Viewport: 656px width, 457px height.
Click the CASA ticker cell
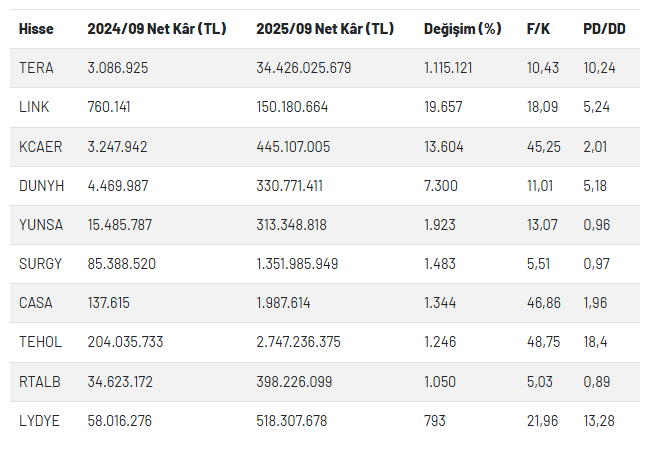tap(35, 303)
